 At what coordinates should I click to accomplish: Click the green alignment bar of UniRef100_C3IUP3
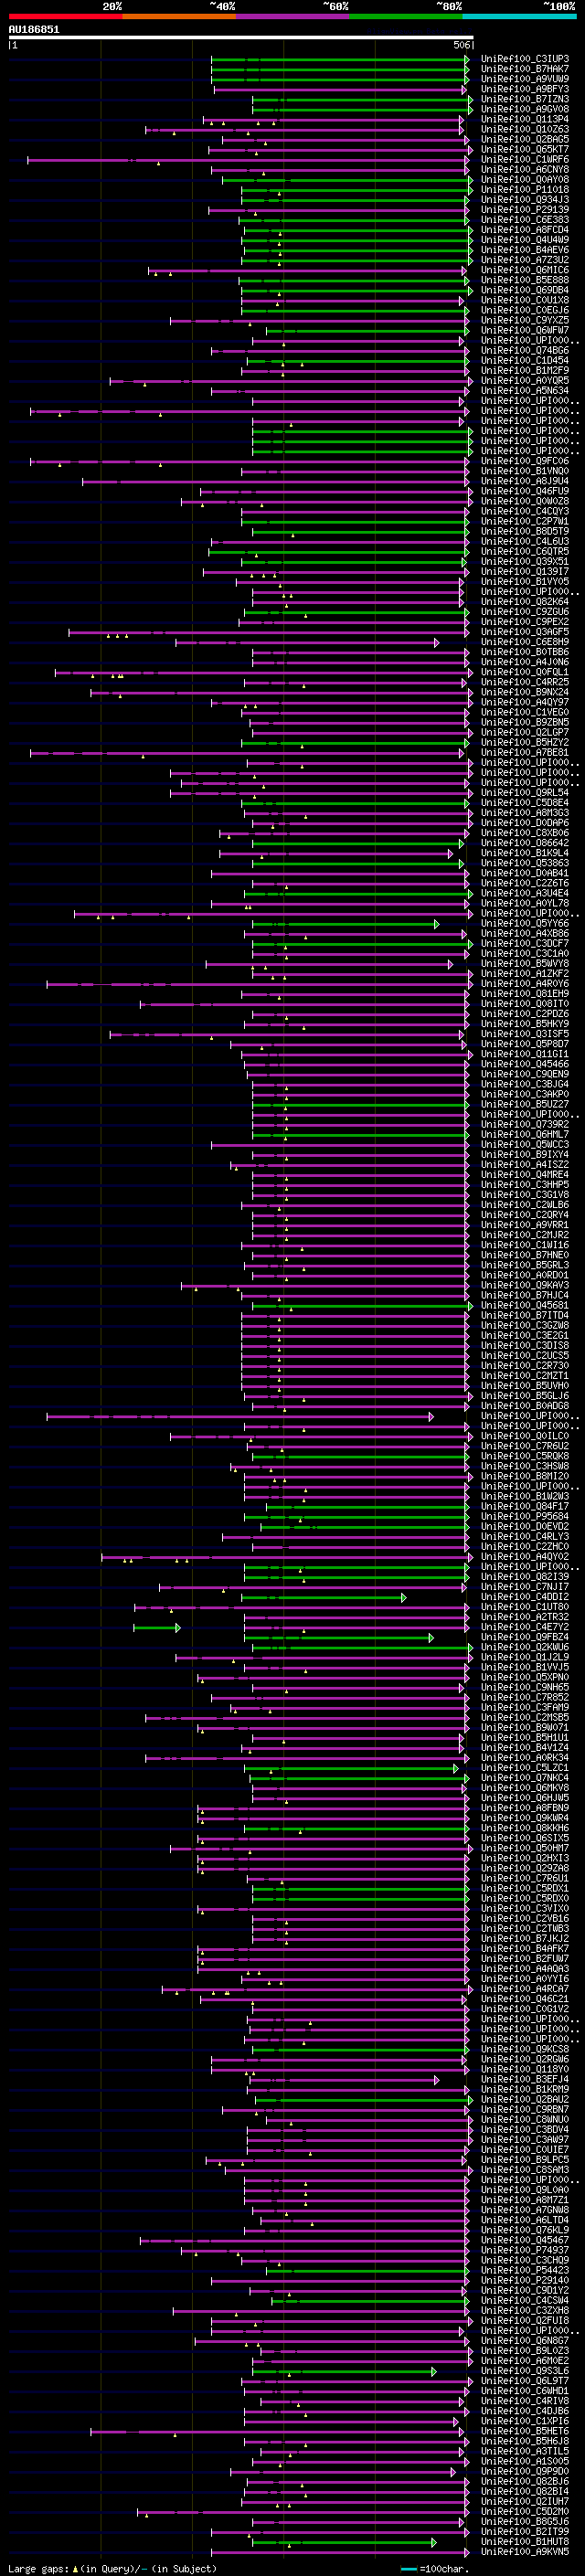(340, 60)
